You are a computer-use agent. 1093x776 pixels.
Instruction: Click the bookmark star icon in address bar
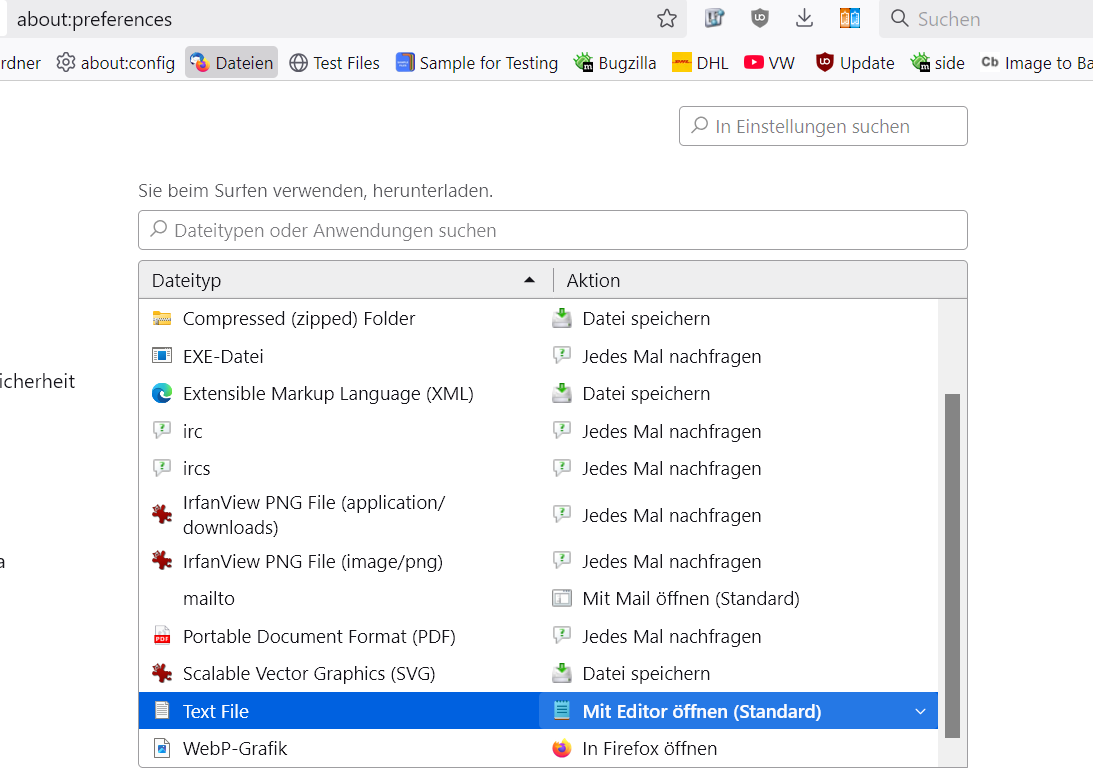point(667,19)
